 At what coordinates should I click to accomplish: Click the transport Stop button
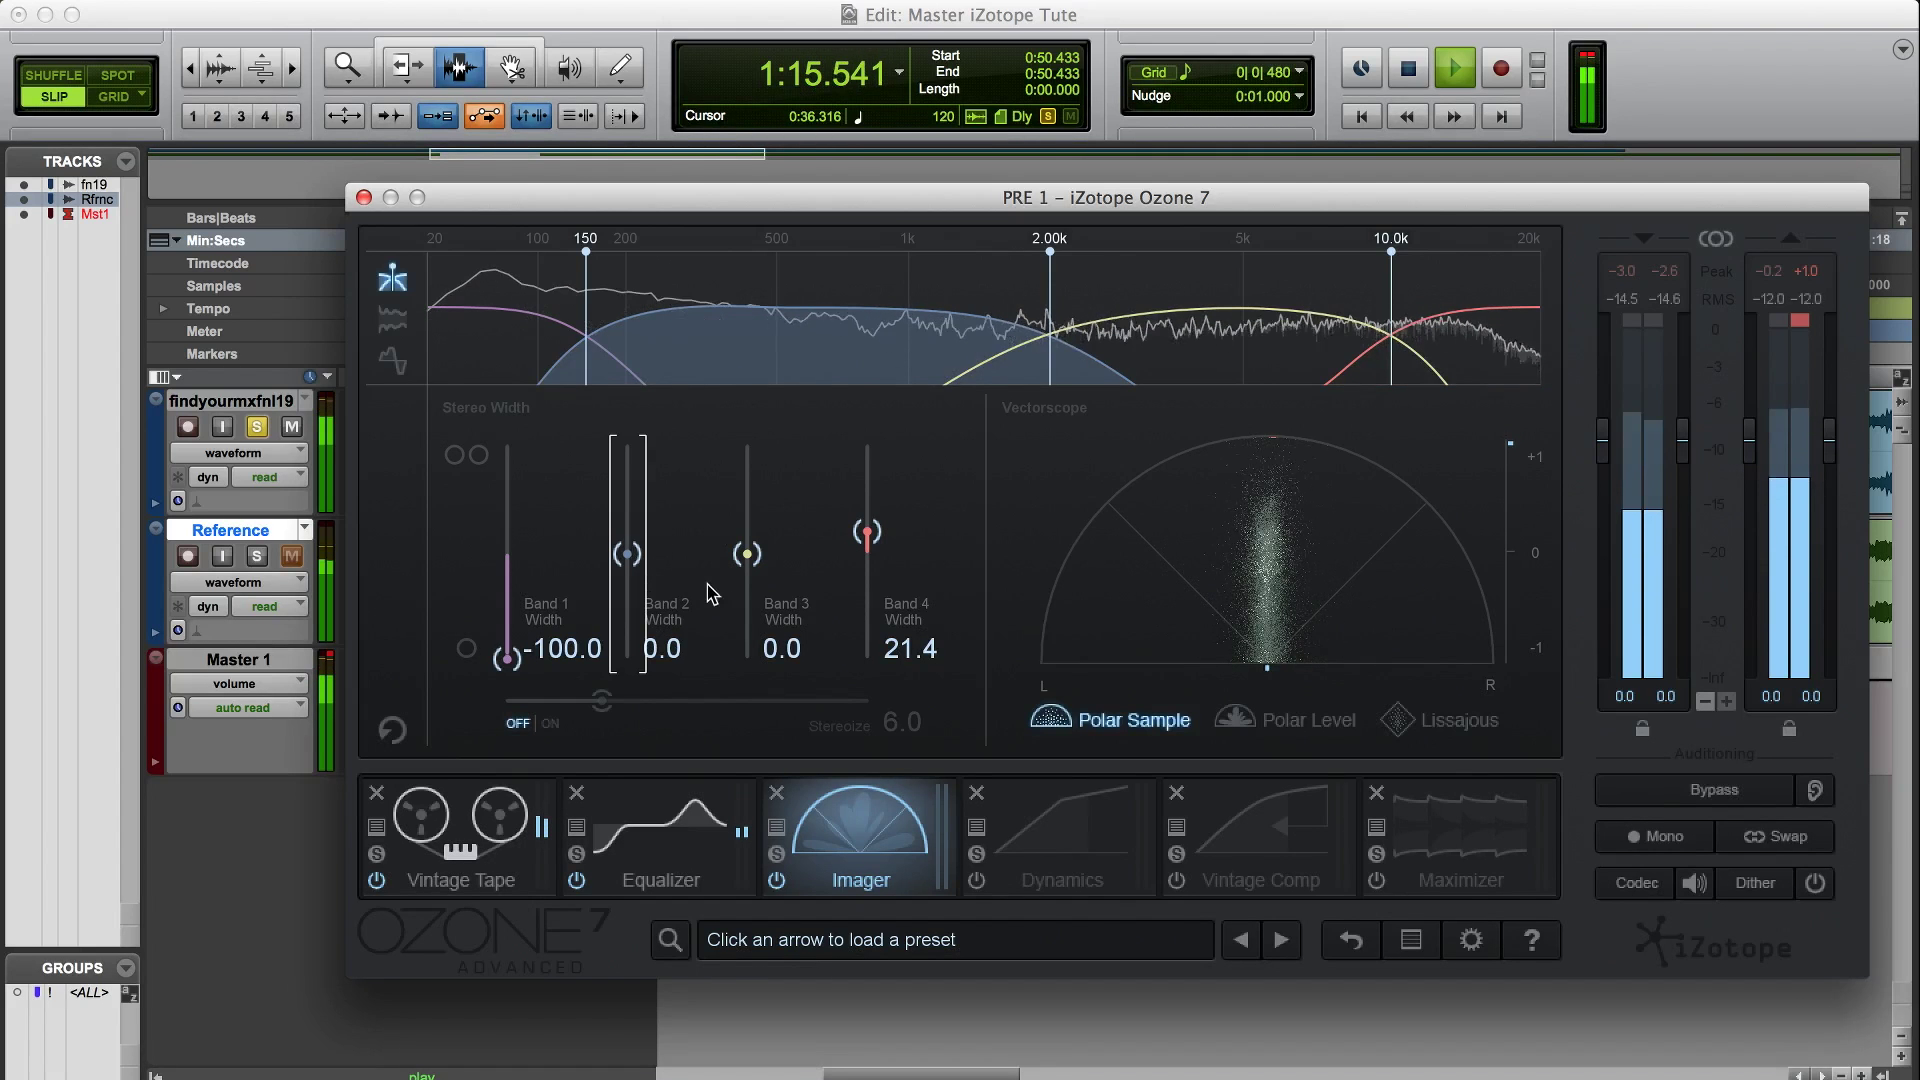point(1408,68)
